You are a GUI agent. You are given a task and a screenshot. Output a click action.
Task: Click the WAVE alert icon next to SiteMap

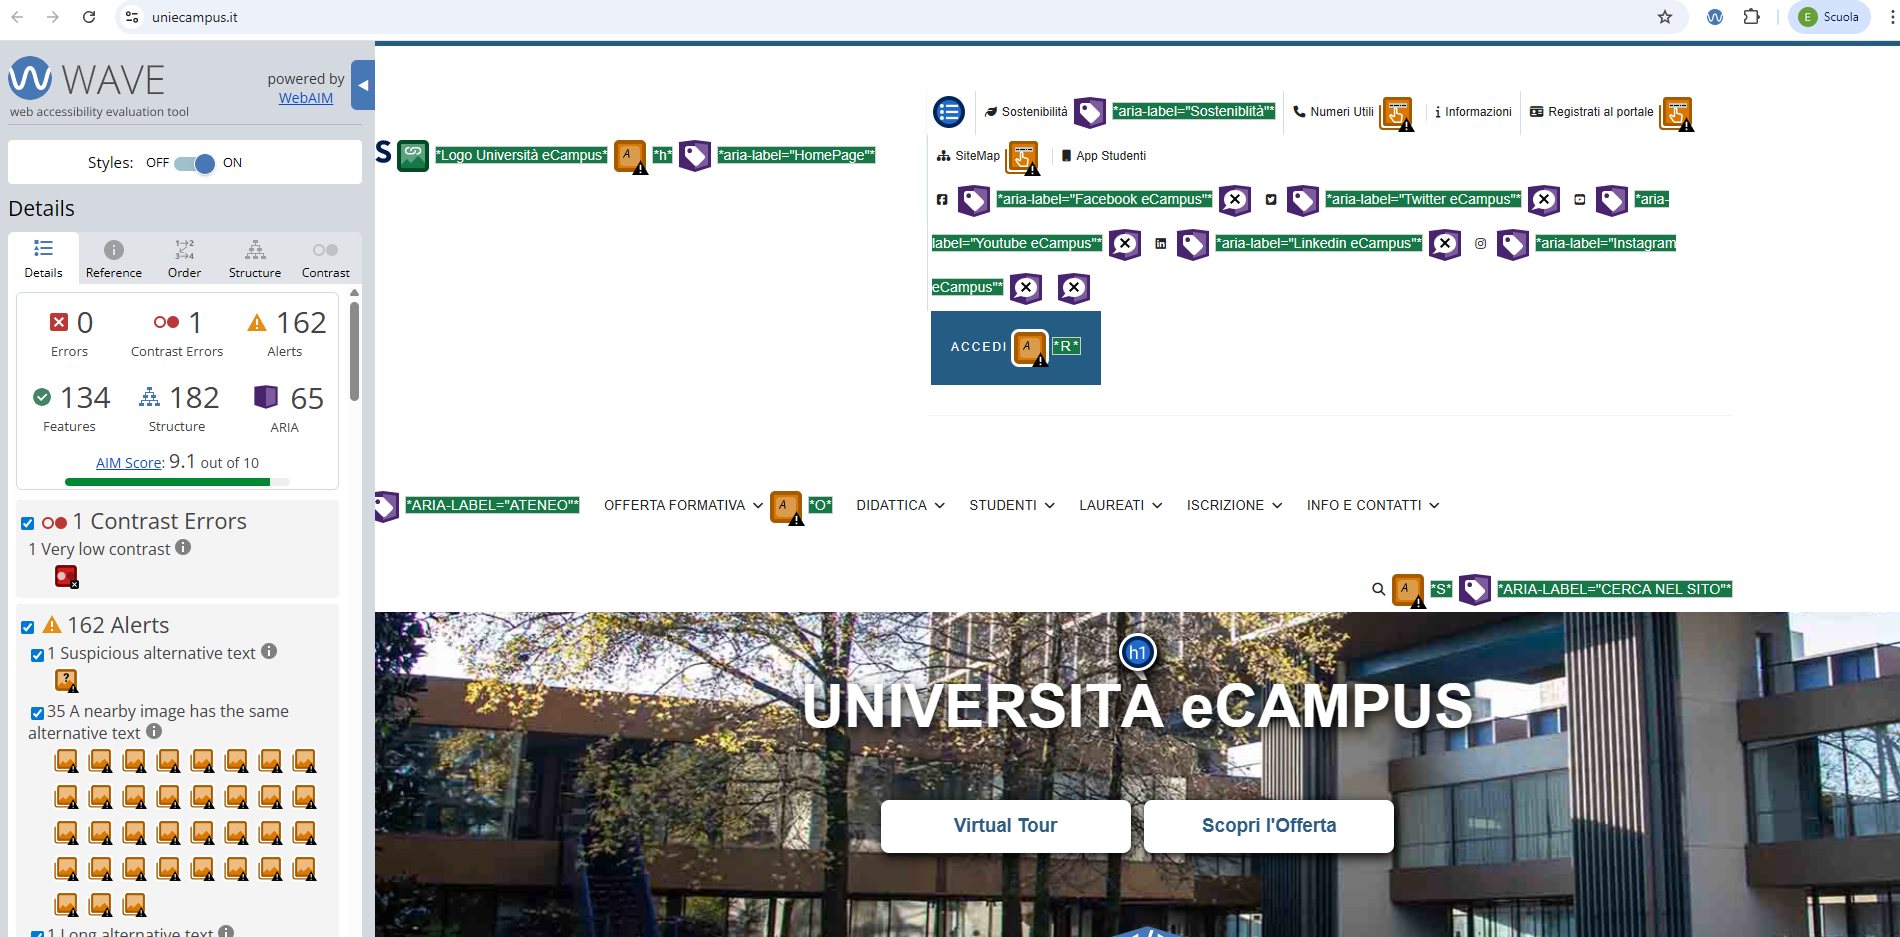(1023, 158)
